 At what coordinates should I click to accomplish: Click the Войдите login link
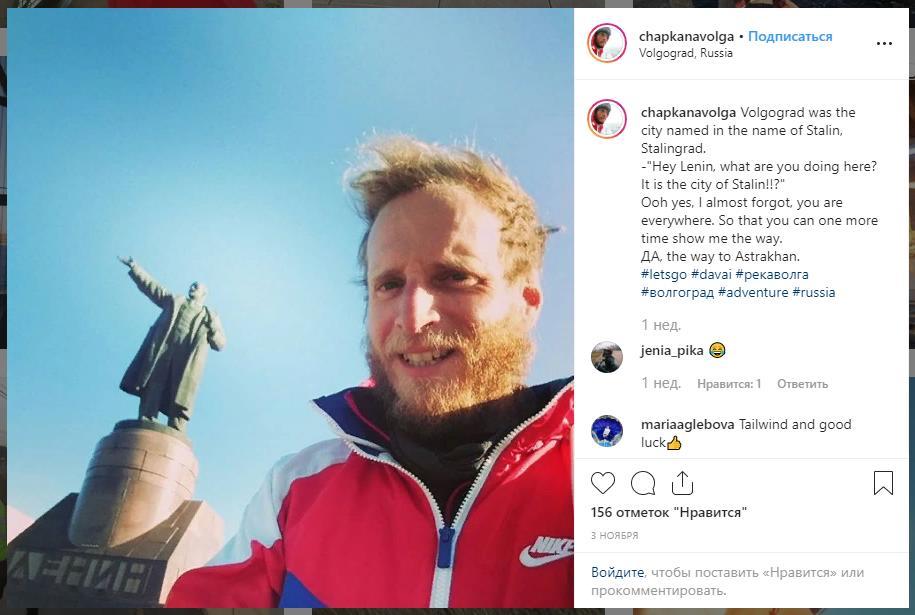(x=617, y=572)
